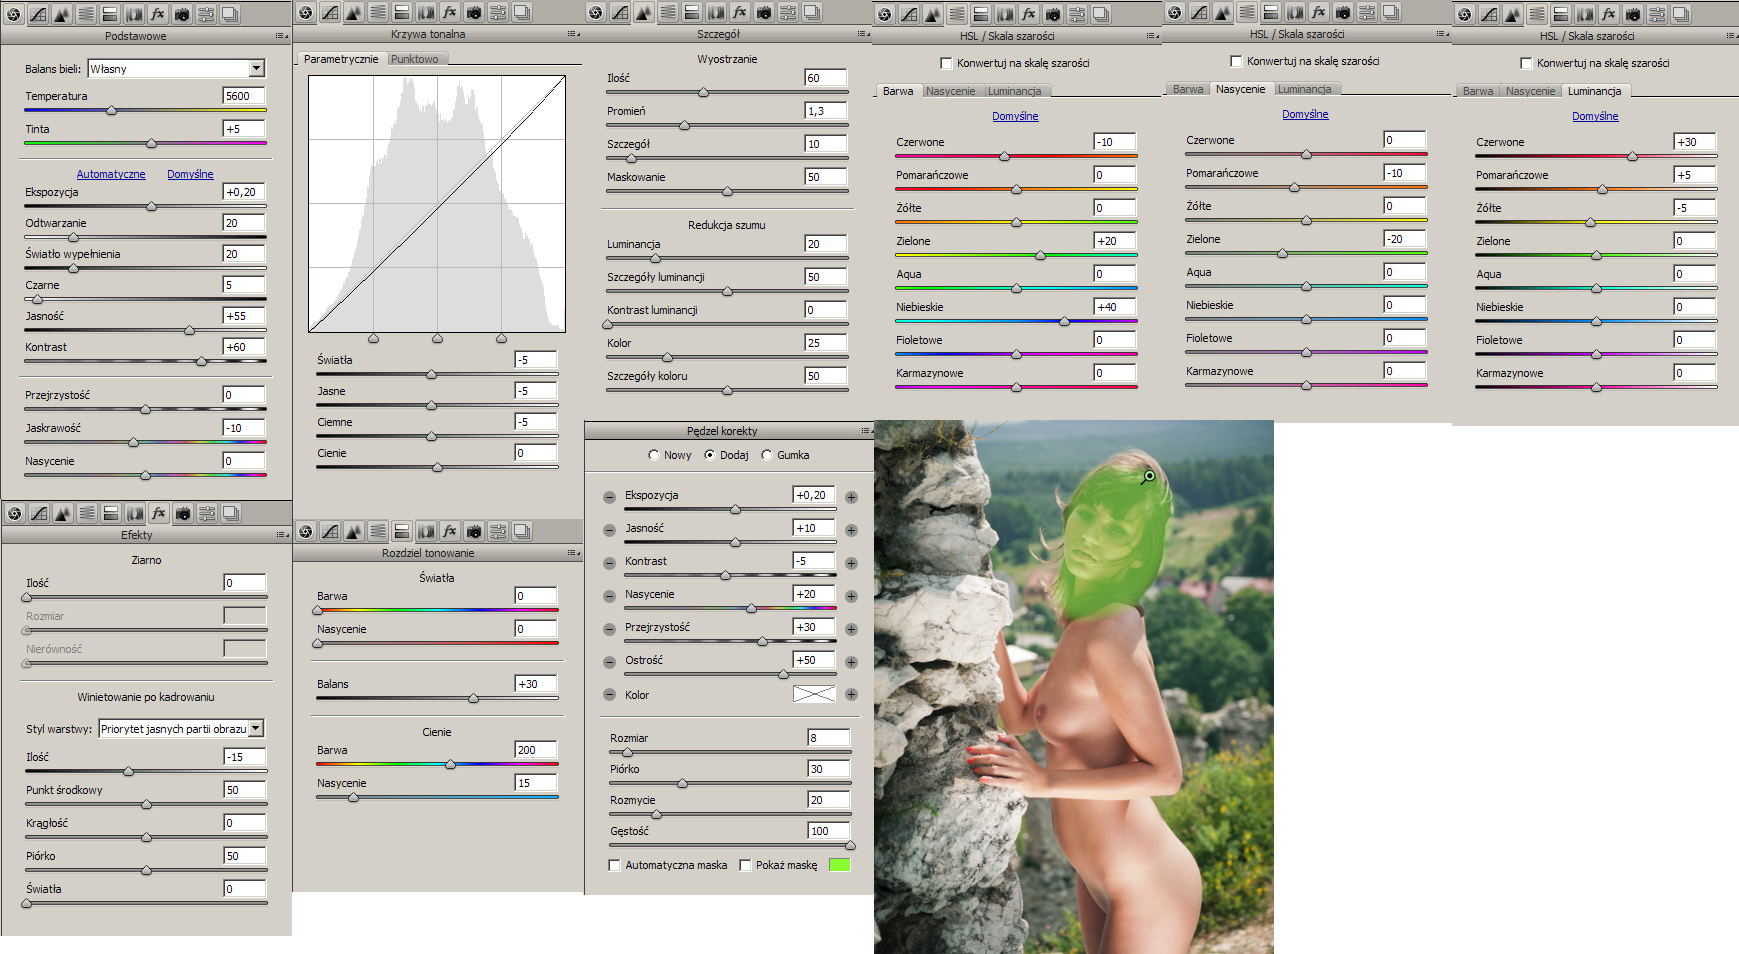Switch to Nasycenie tab in leftmost HSL panel
Screen dimensions: 1739x954
(x=950, y=91)
